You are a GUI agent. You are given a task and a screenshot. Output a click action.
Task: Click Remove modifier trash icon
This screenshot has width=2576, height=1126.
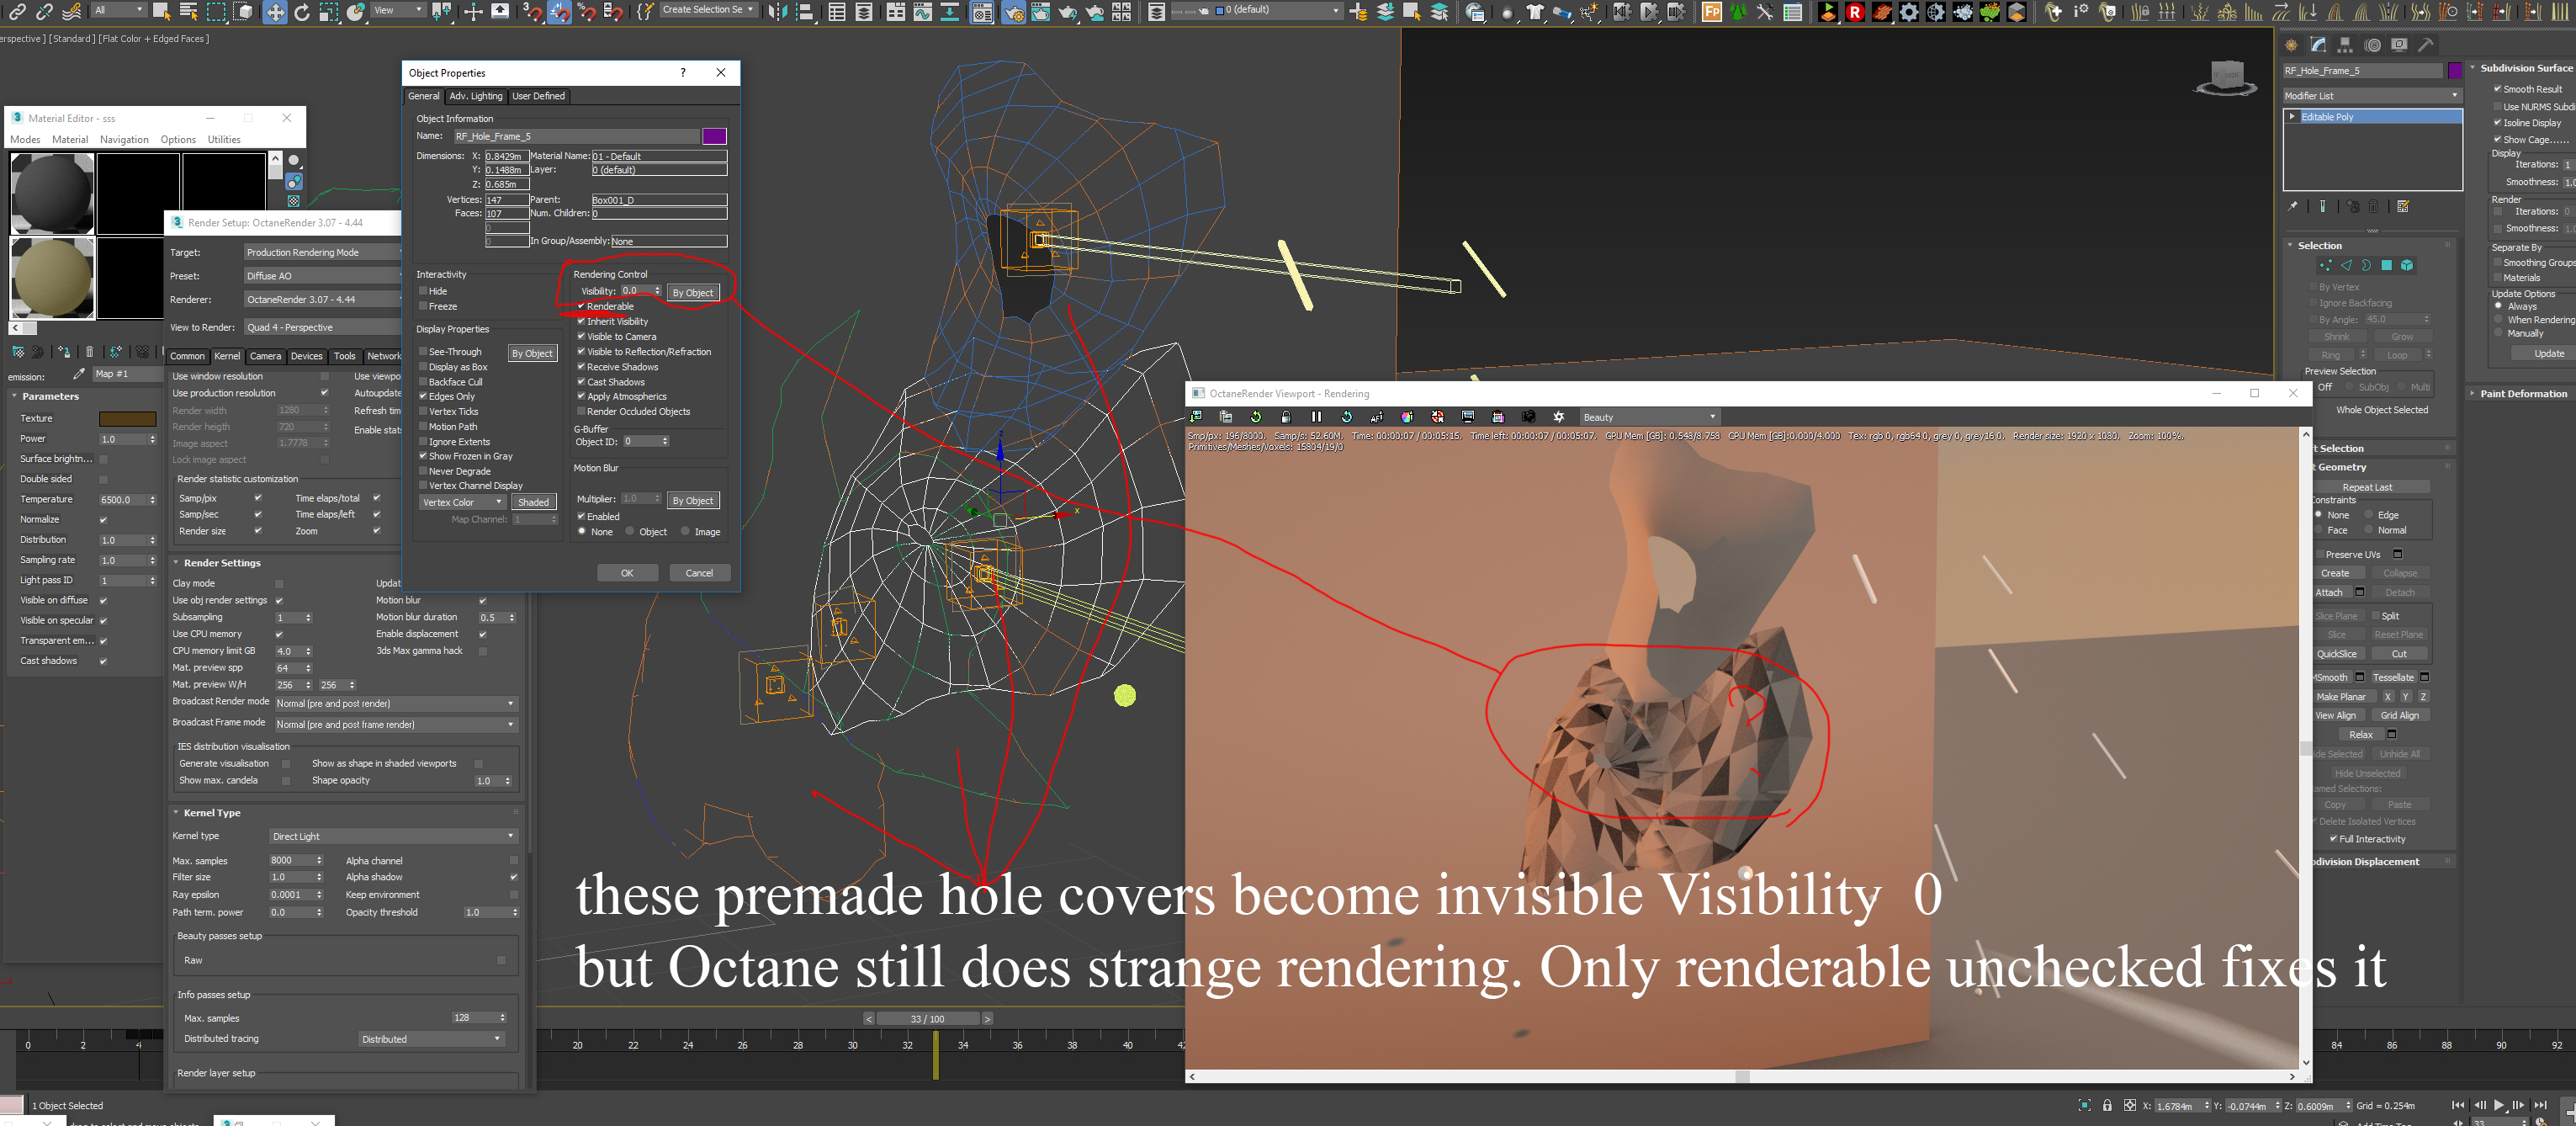(x=2373, y=206)
